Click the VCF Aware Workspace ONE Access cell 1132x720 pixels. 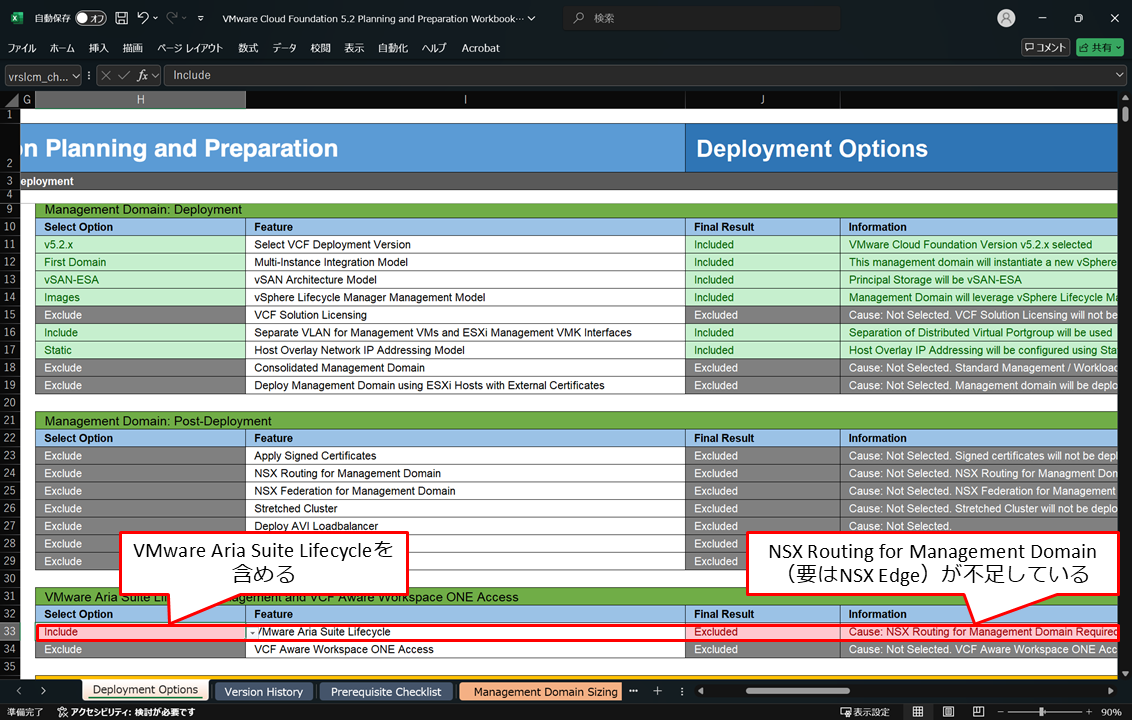coord(466,649)
